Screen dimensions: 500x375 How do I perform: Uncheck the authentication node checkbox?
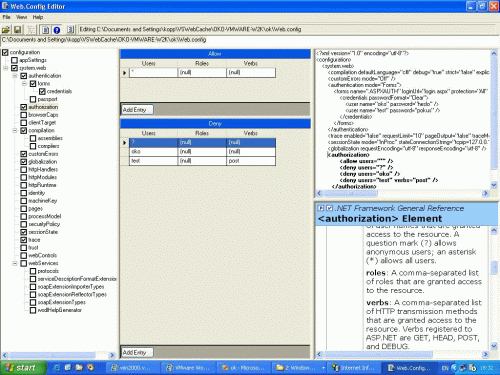pyautogui.click(x=24, y=76)
